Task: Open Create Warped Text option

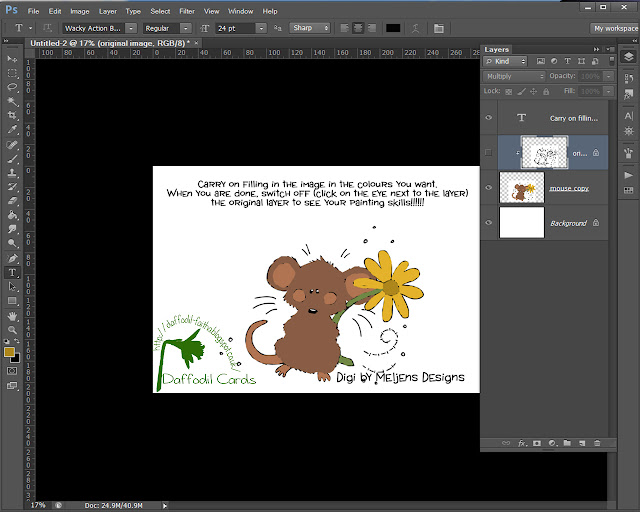Action: pyautogui.click(x=416, y=28)
